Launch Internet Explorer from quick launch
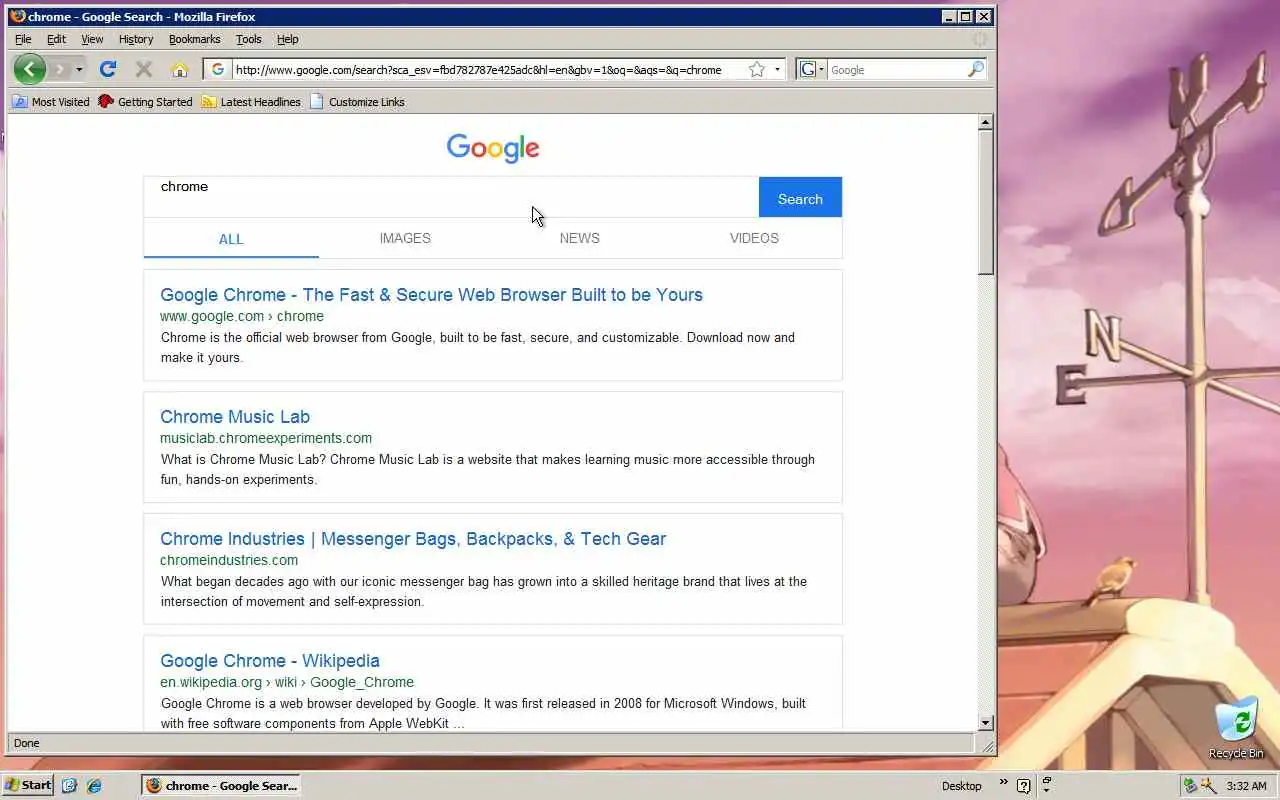 coord(94,785)
